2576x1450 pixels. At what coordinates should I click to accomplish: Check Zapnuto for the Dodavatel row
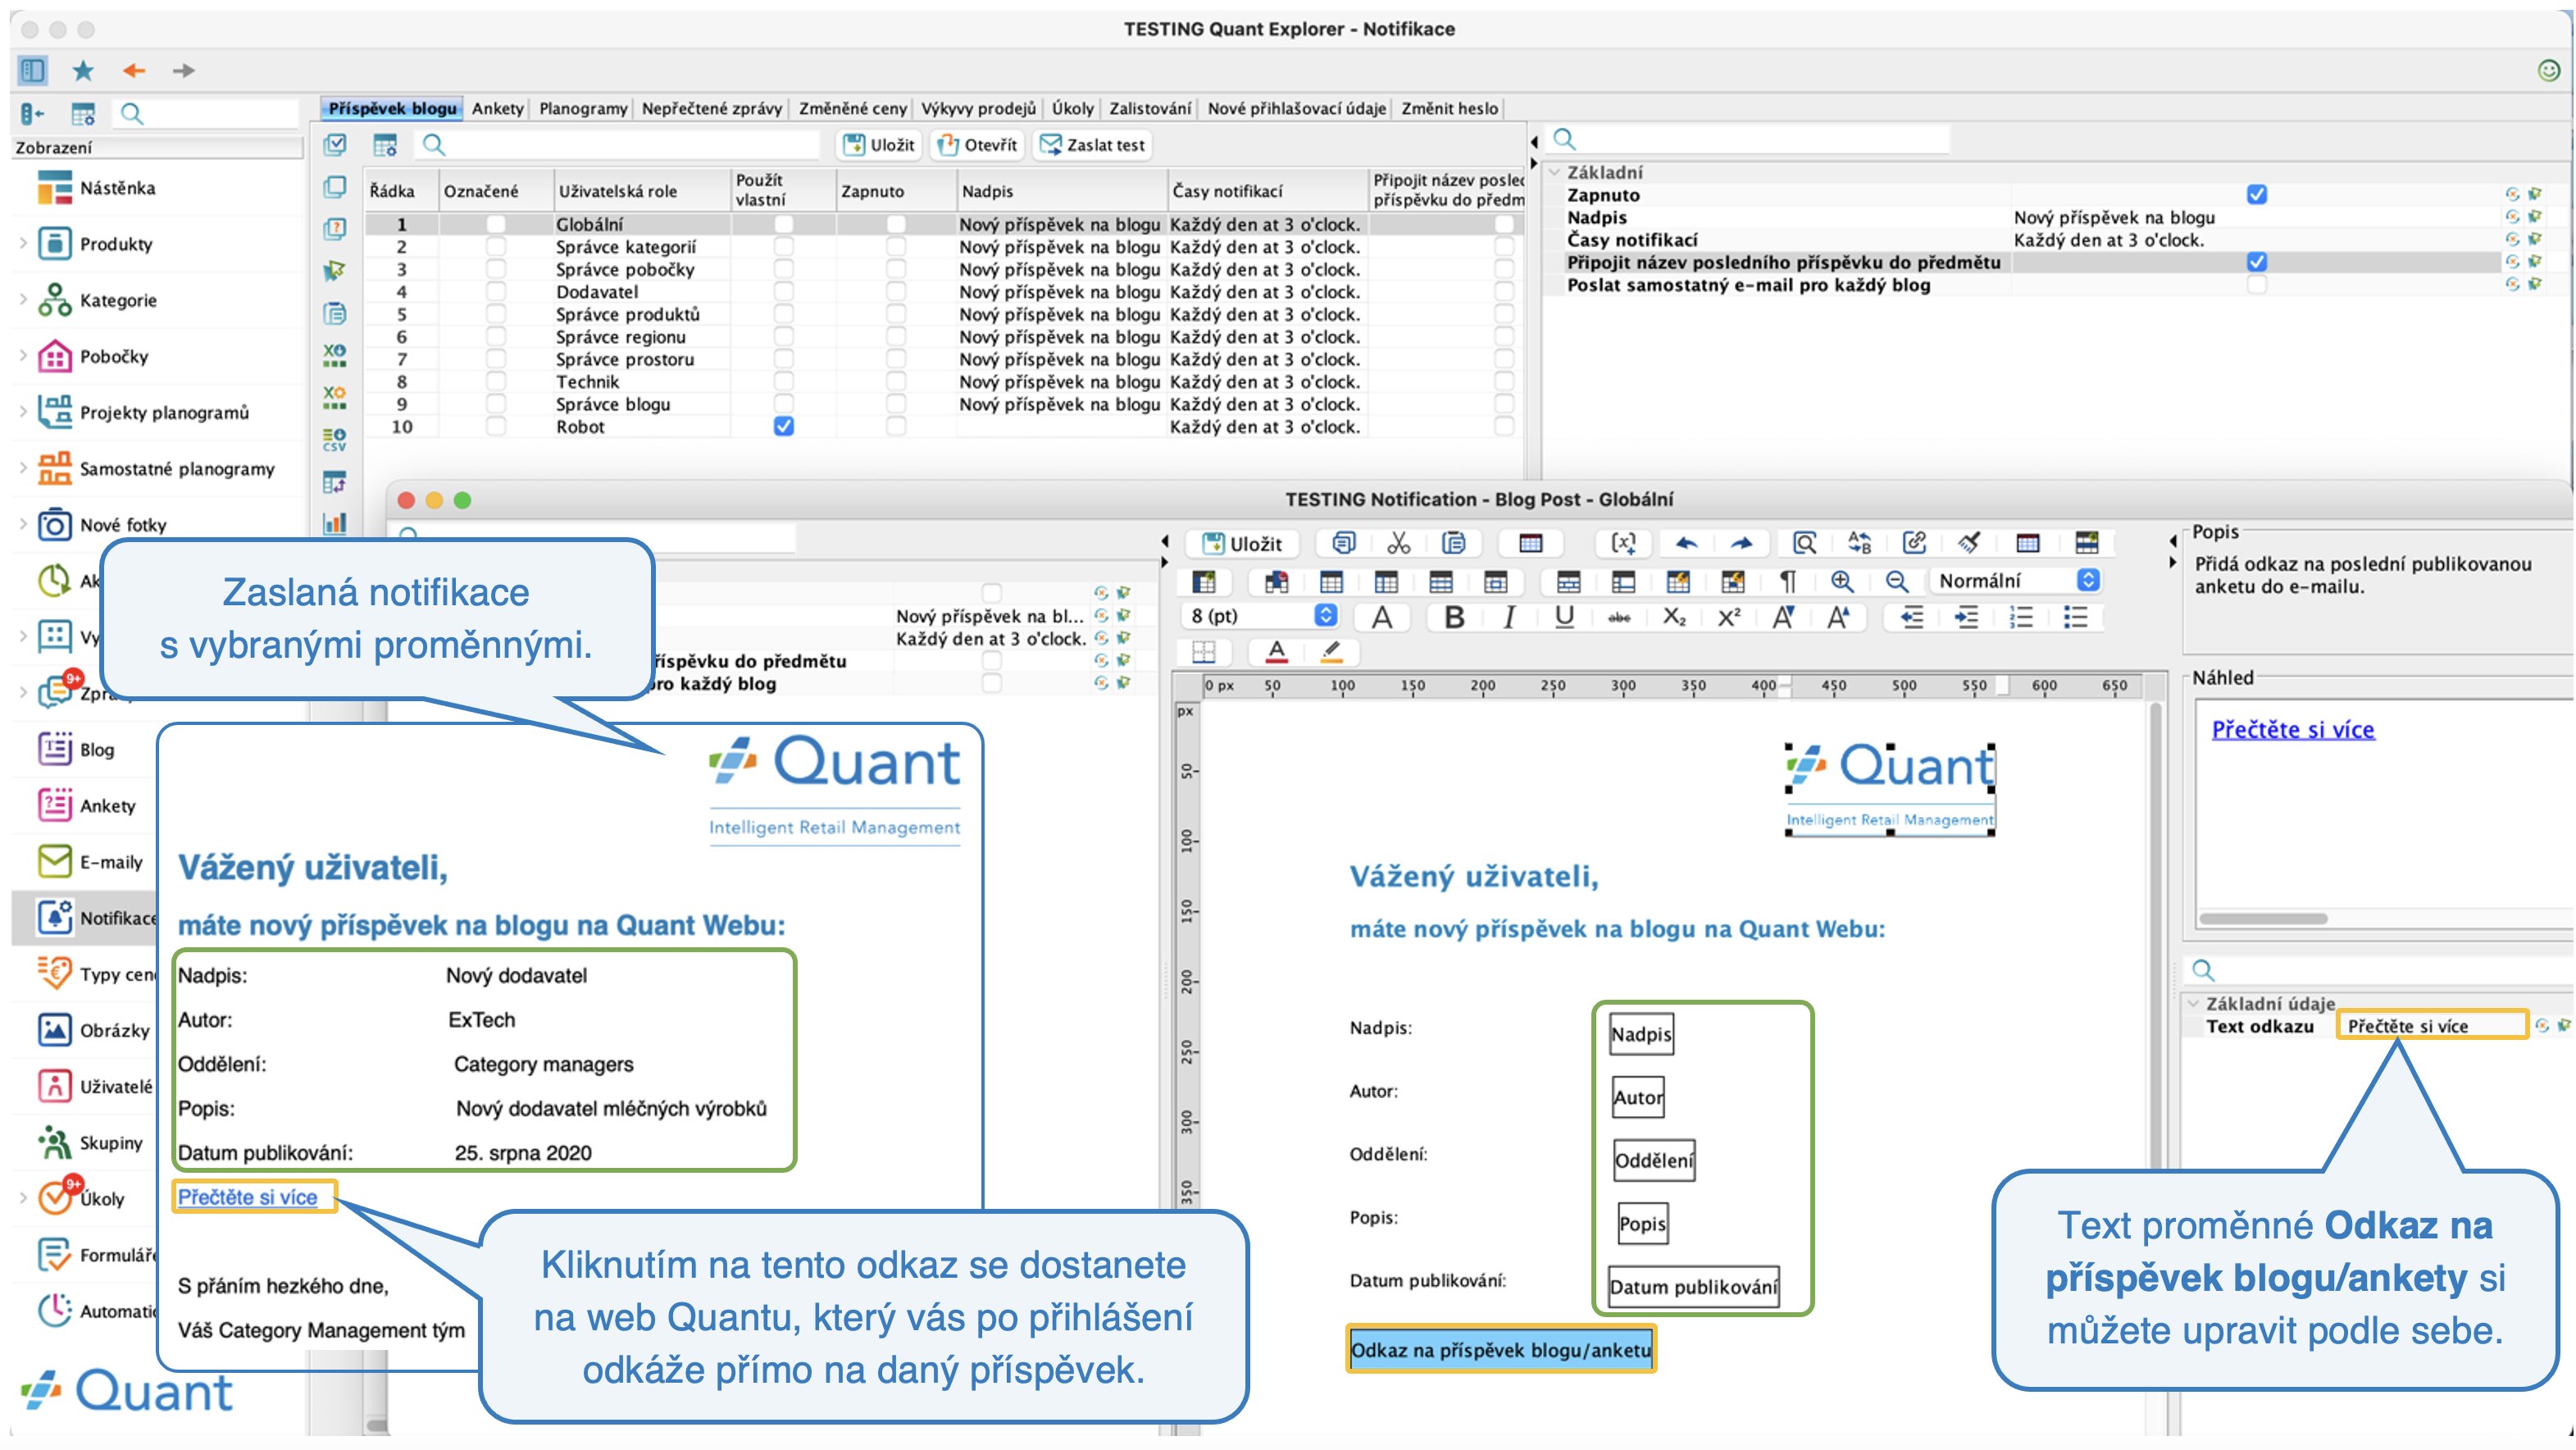(x=896, y=292)
